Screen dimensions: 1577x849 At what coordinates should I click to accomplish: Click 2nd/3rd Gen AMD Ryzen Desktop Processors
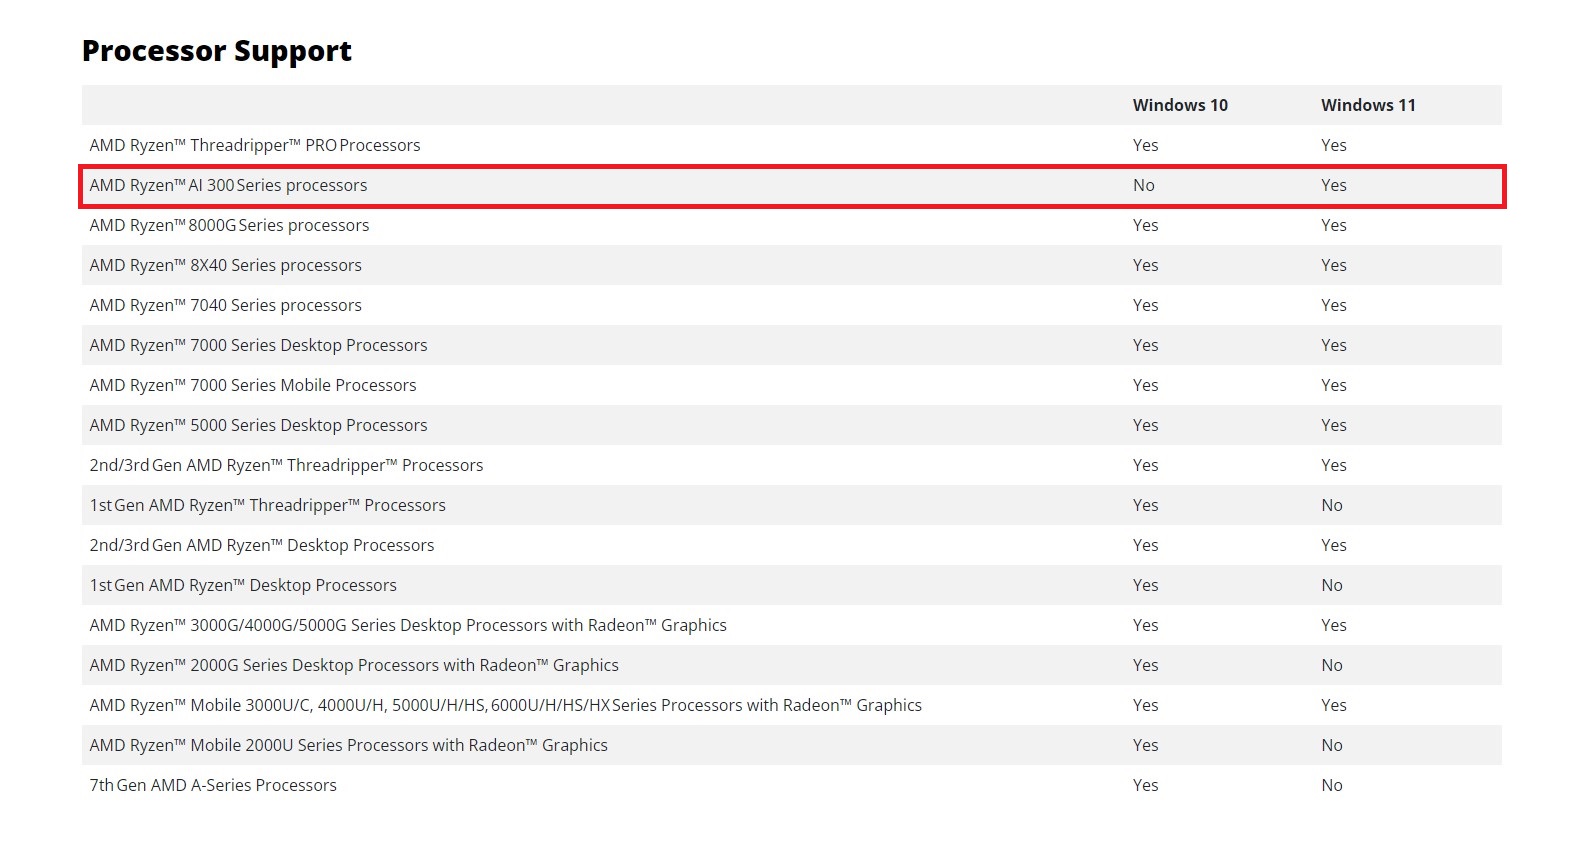[x=262, y=545]
